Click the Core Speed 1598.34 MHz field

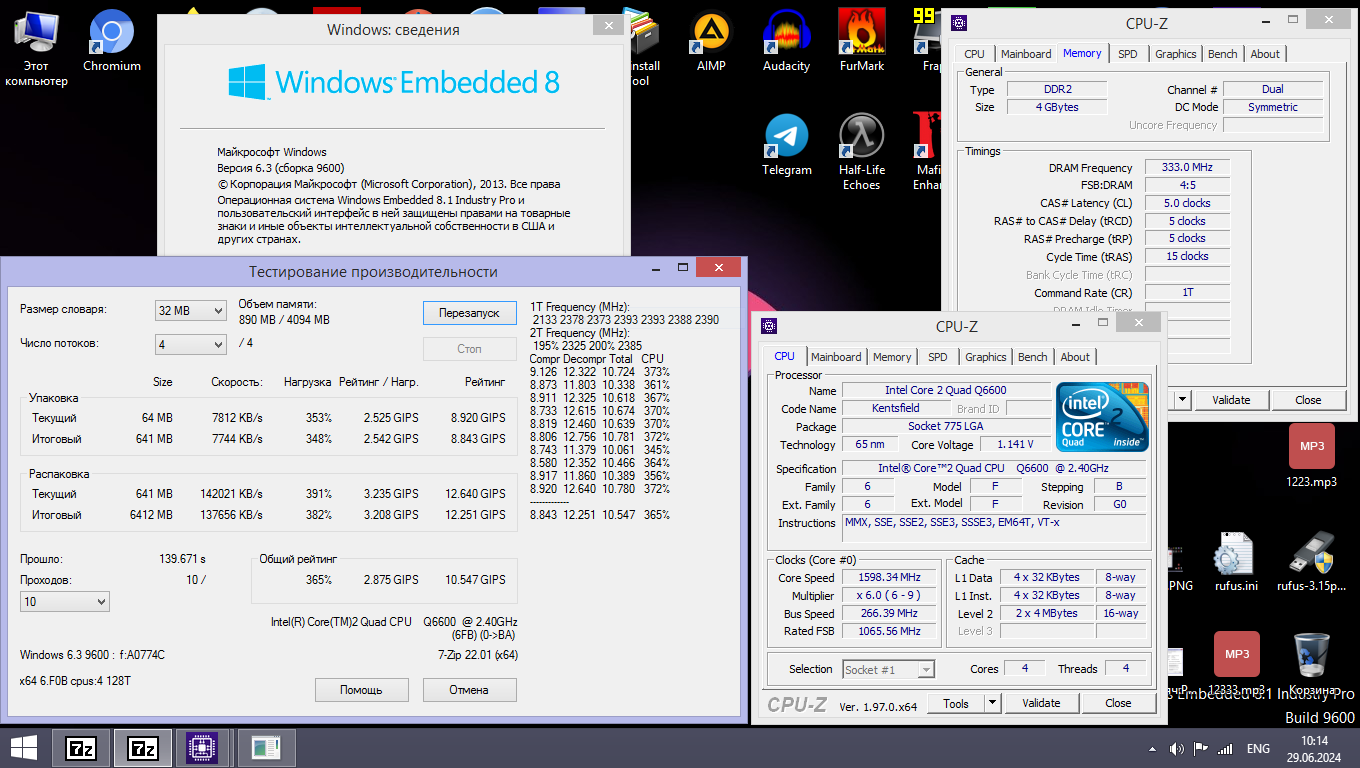pos(889,578)
